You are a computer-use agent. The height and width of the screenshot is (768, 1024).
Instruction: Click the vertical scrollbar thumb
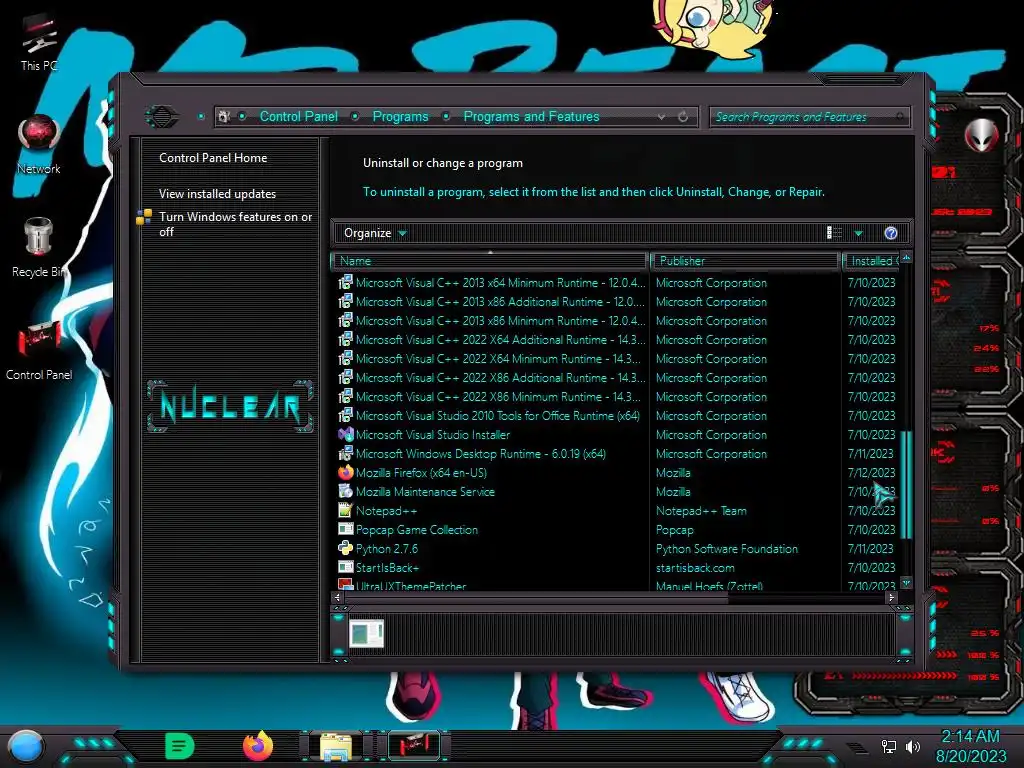point(906,485)
